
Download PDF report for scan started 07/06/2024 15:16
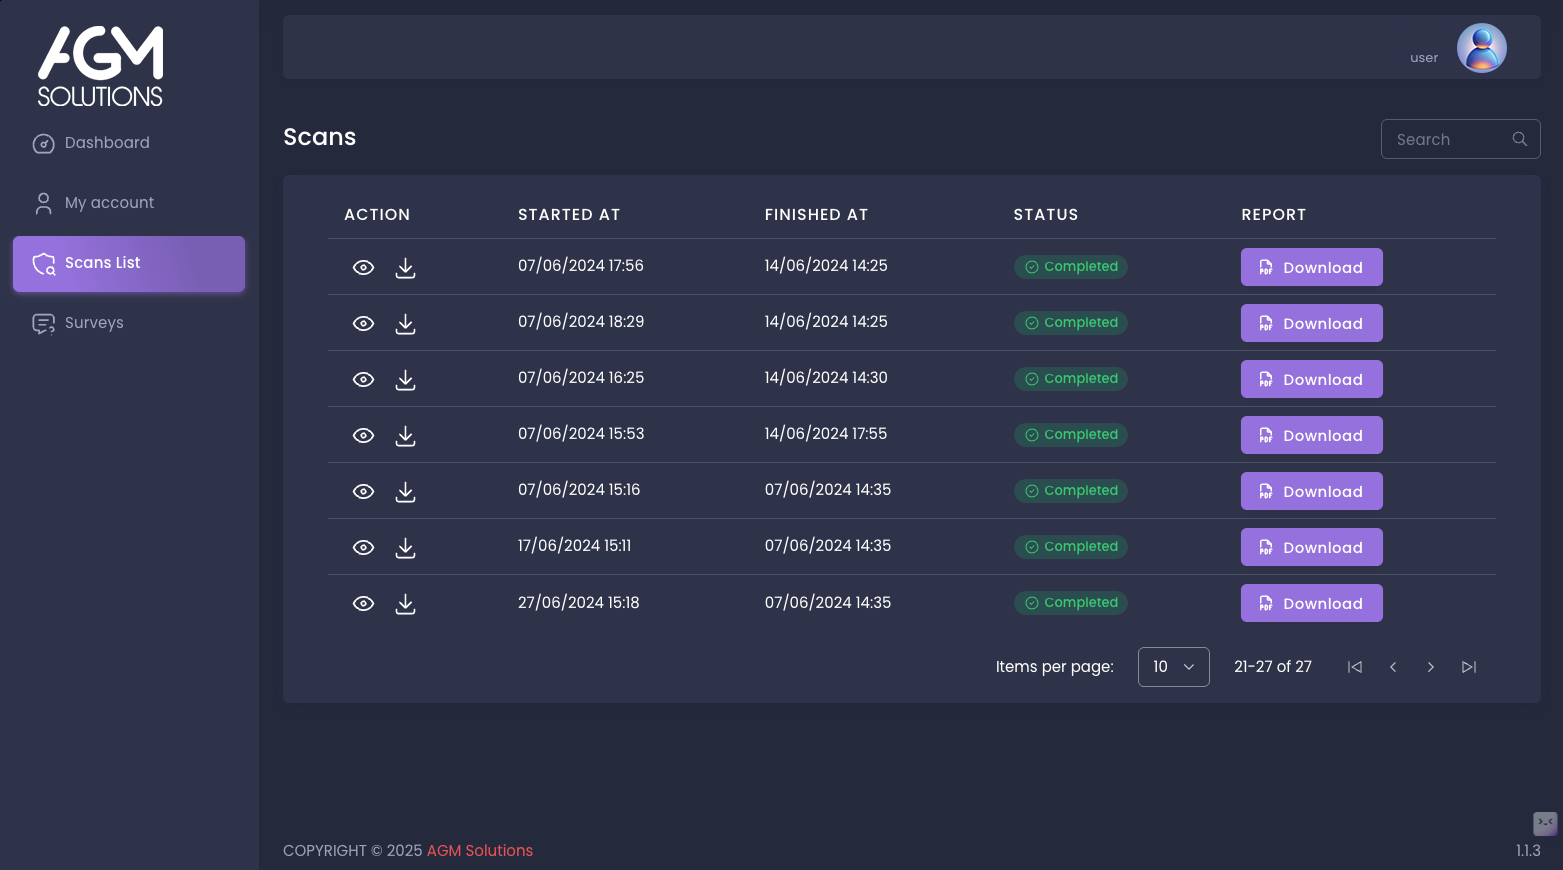(x=1311, y=491)
